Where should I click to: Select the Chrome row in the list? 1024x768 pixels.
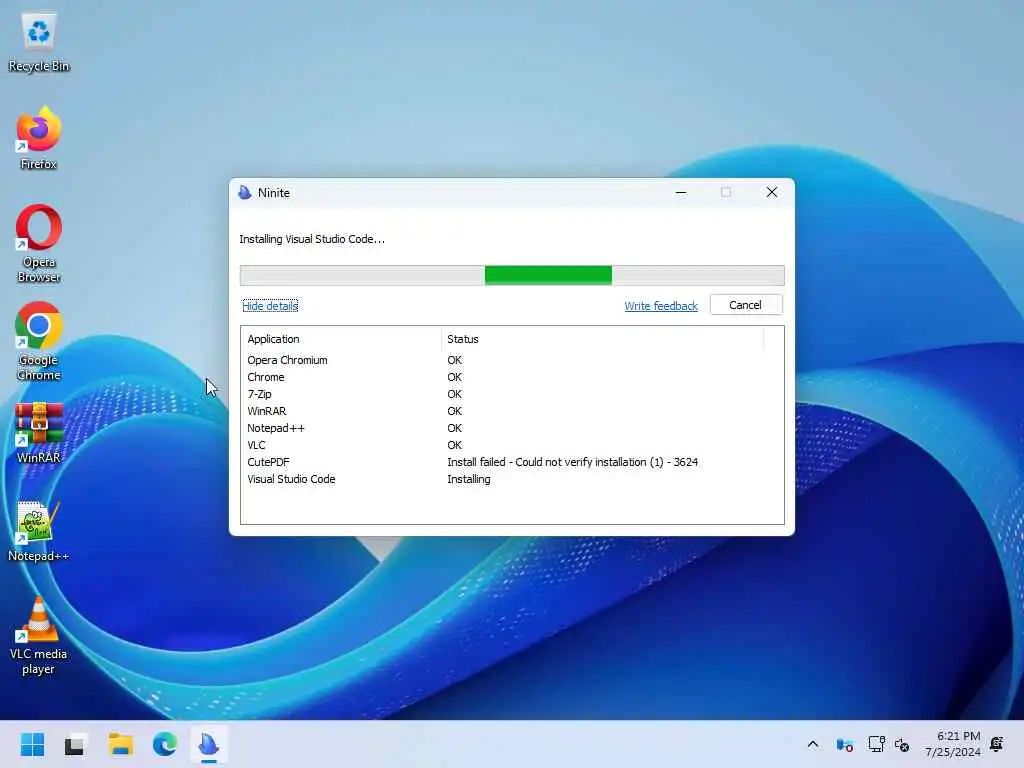pos(512,377)
